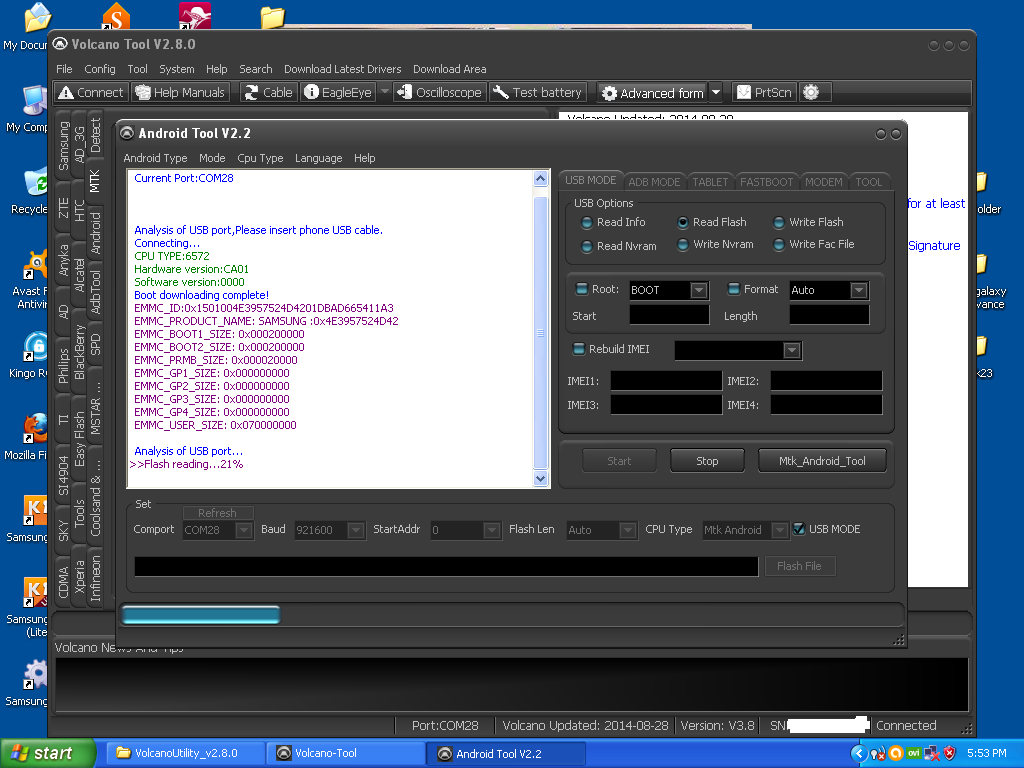1024x768 pixels.
Task: Launch the Oscilloscope tool
Action: 439,92
